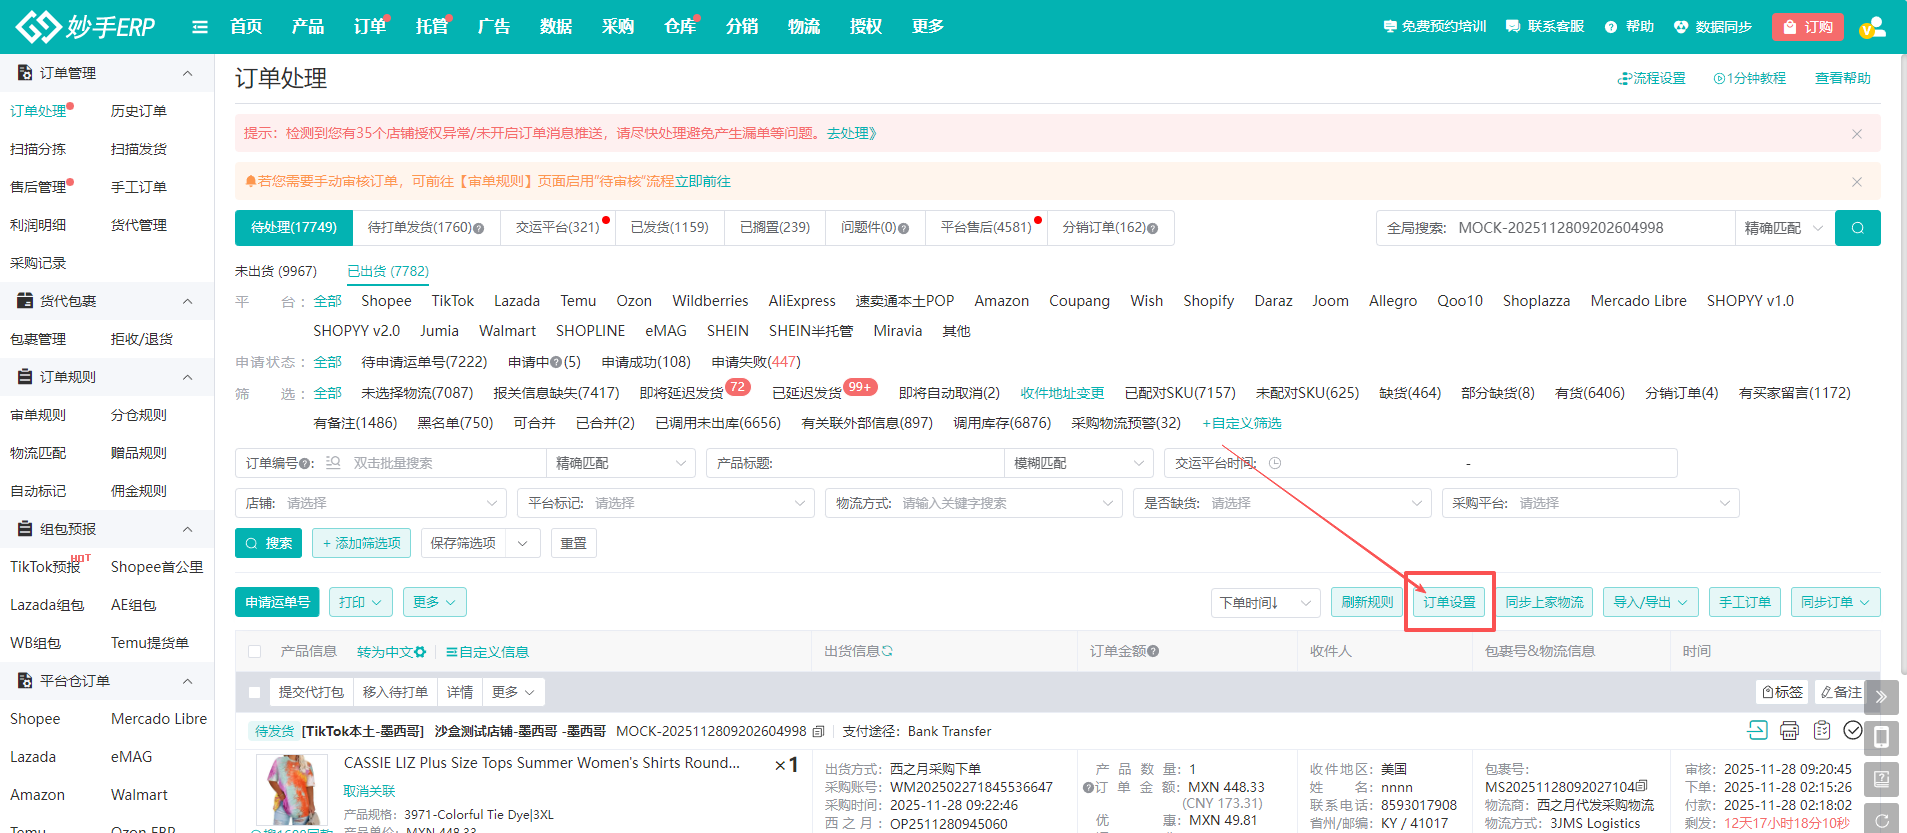
Task: Click the 重置 button
Action: click(x=573, y=543)
